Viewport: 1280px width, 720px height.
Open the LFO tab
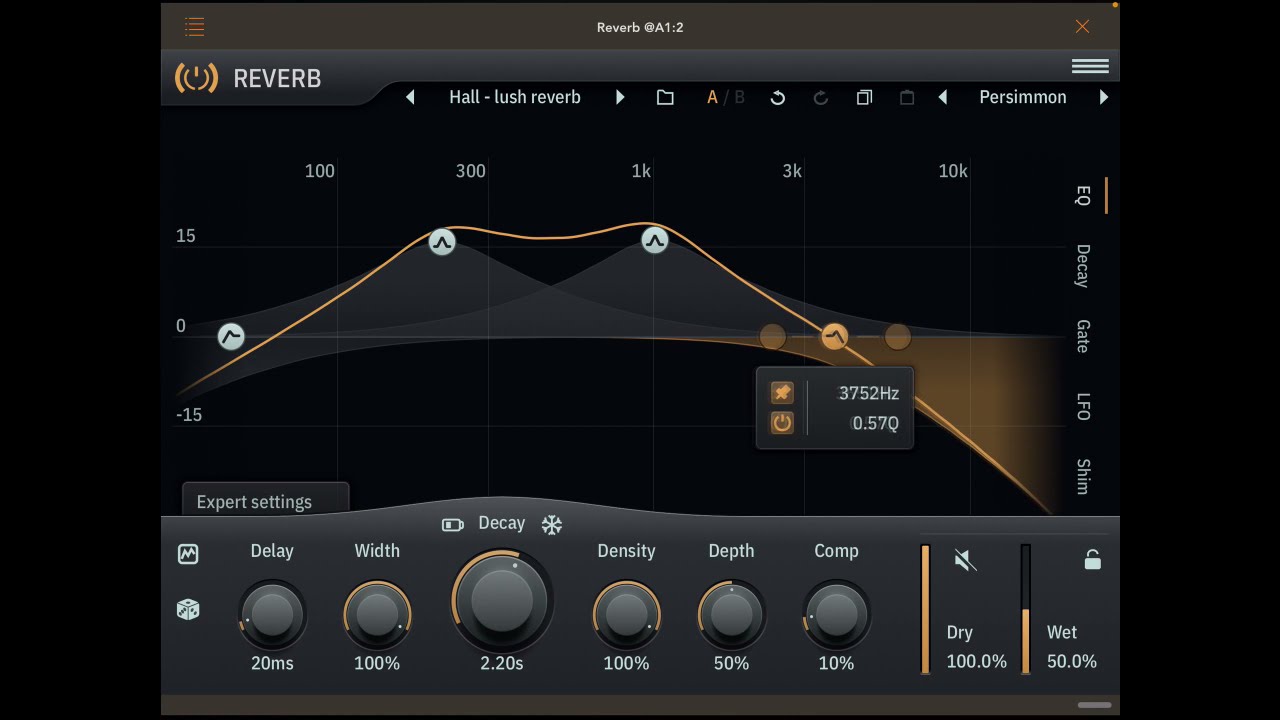pos(1083,406)
